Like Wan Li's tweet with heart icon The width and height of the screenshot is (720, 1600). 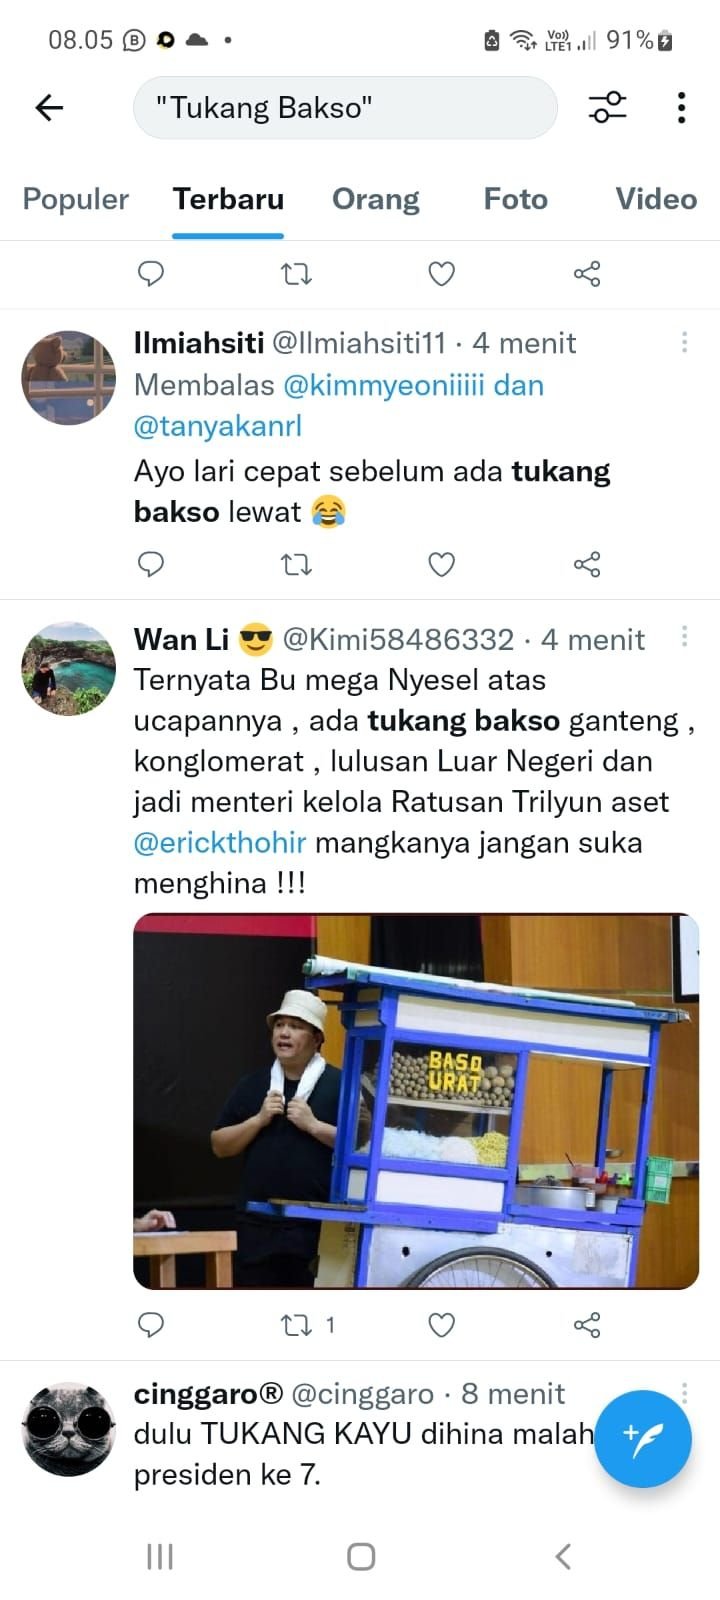pyautogui.click(x=441, y=1325)
